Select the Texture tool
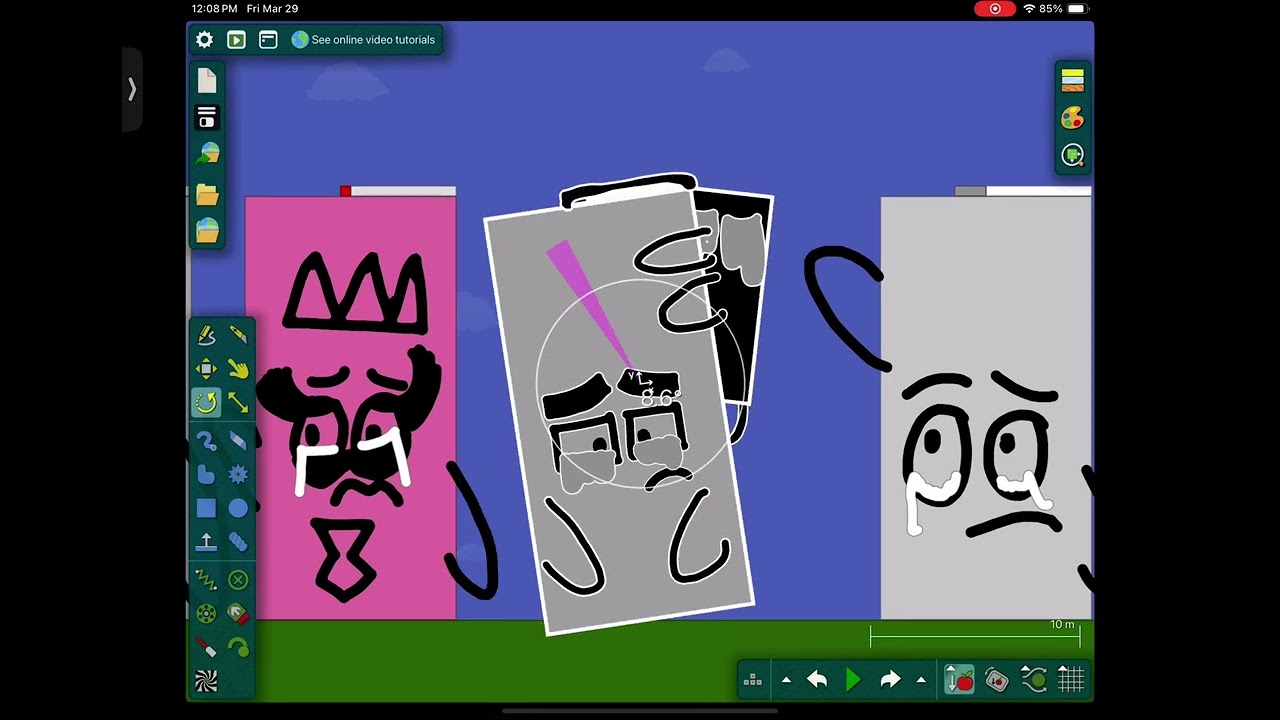Image resolution: width=1280 pixels, height=720 pixels. (x=206, y=681)
